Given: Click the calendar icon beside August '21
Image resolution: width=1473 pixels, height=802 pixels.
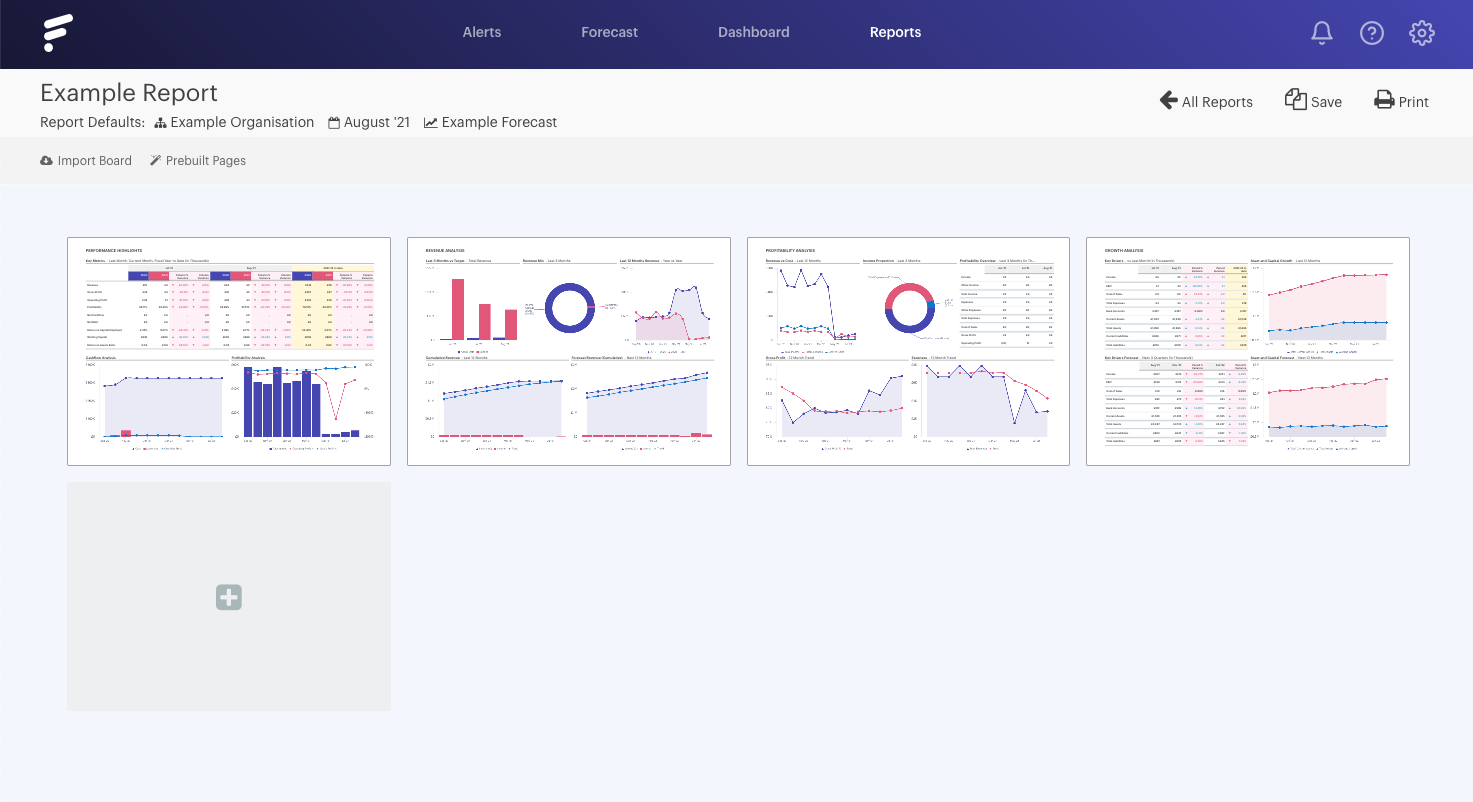Looking at the screenshot, I should click(336, 122).
